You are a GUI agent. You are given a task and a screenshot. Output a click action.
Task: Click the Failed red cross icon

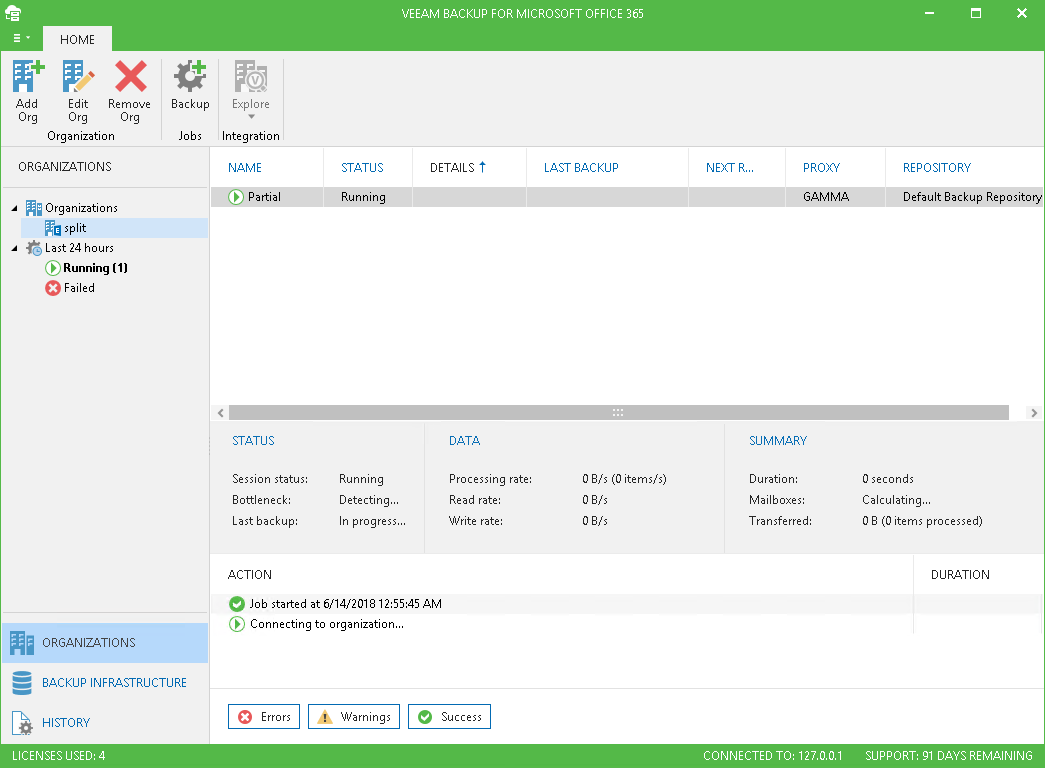pyautogui.click(x=53, y=288)
